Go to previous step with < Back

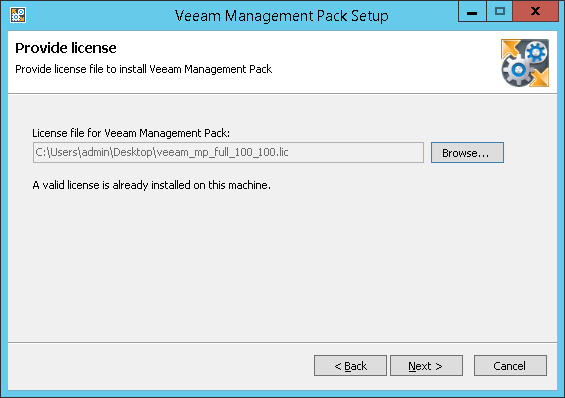[350, 366]
